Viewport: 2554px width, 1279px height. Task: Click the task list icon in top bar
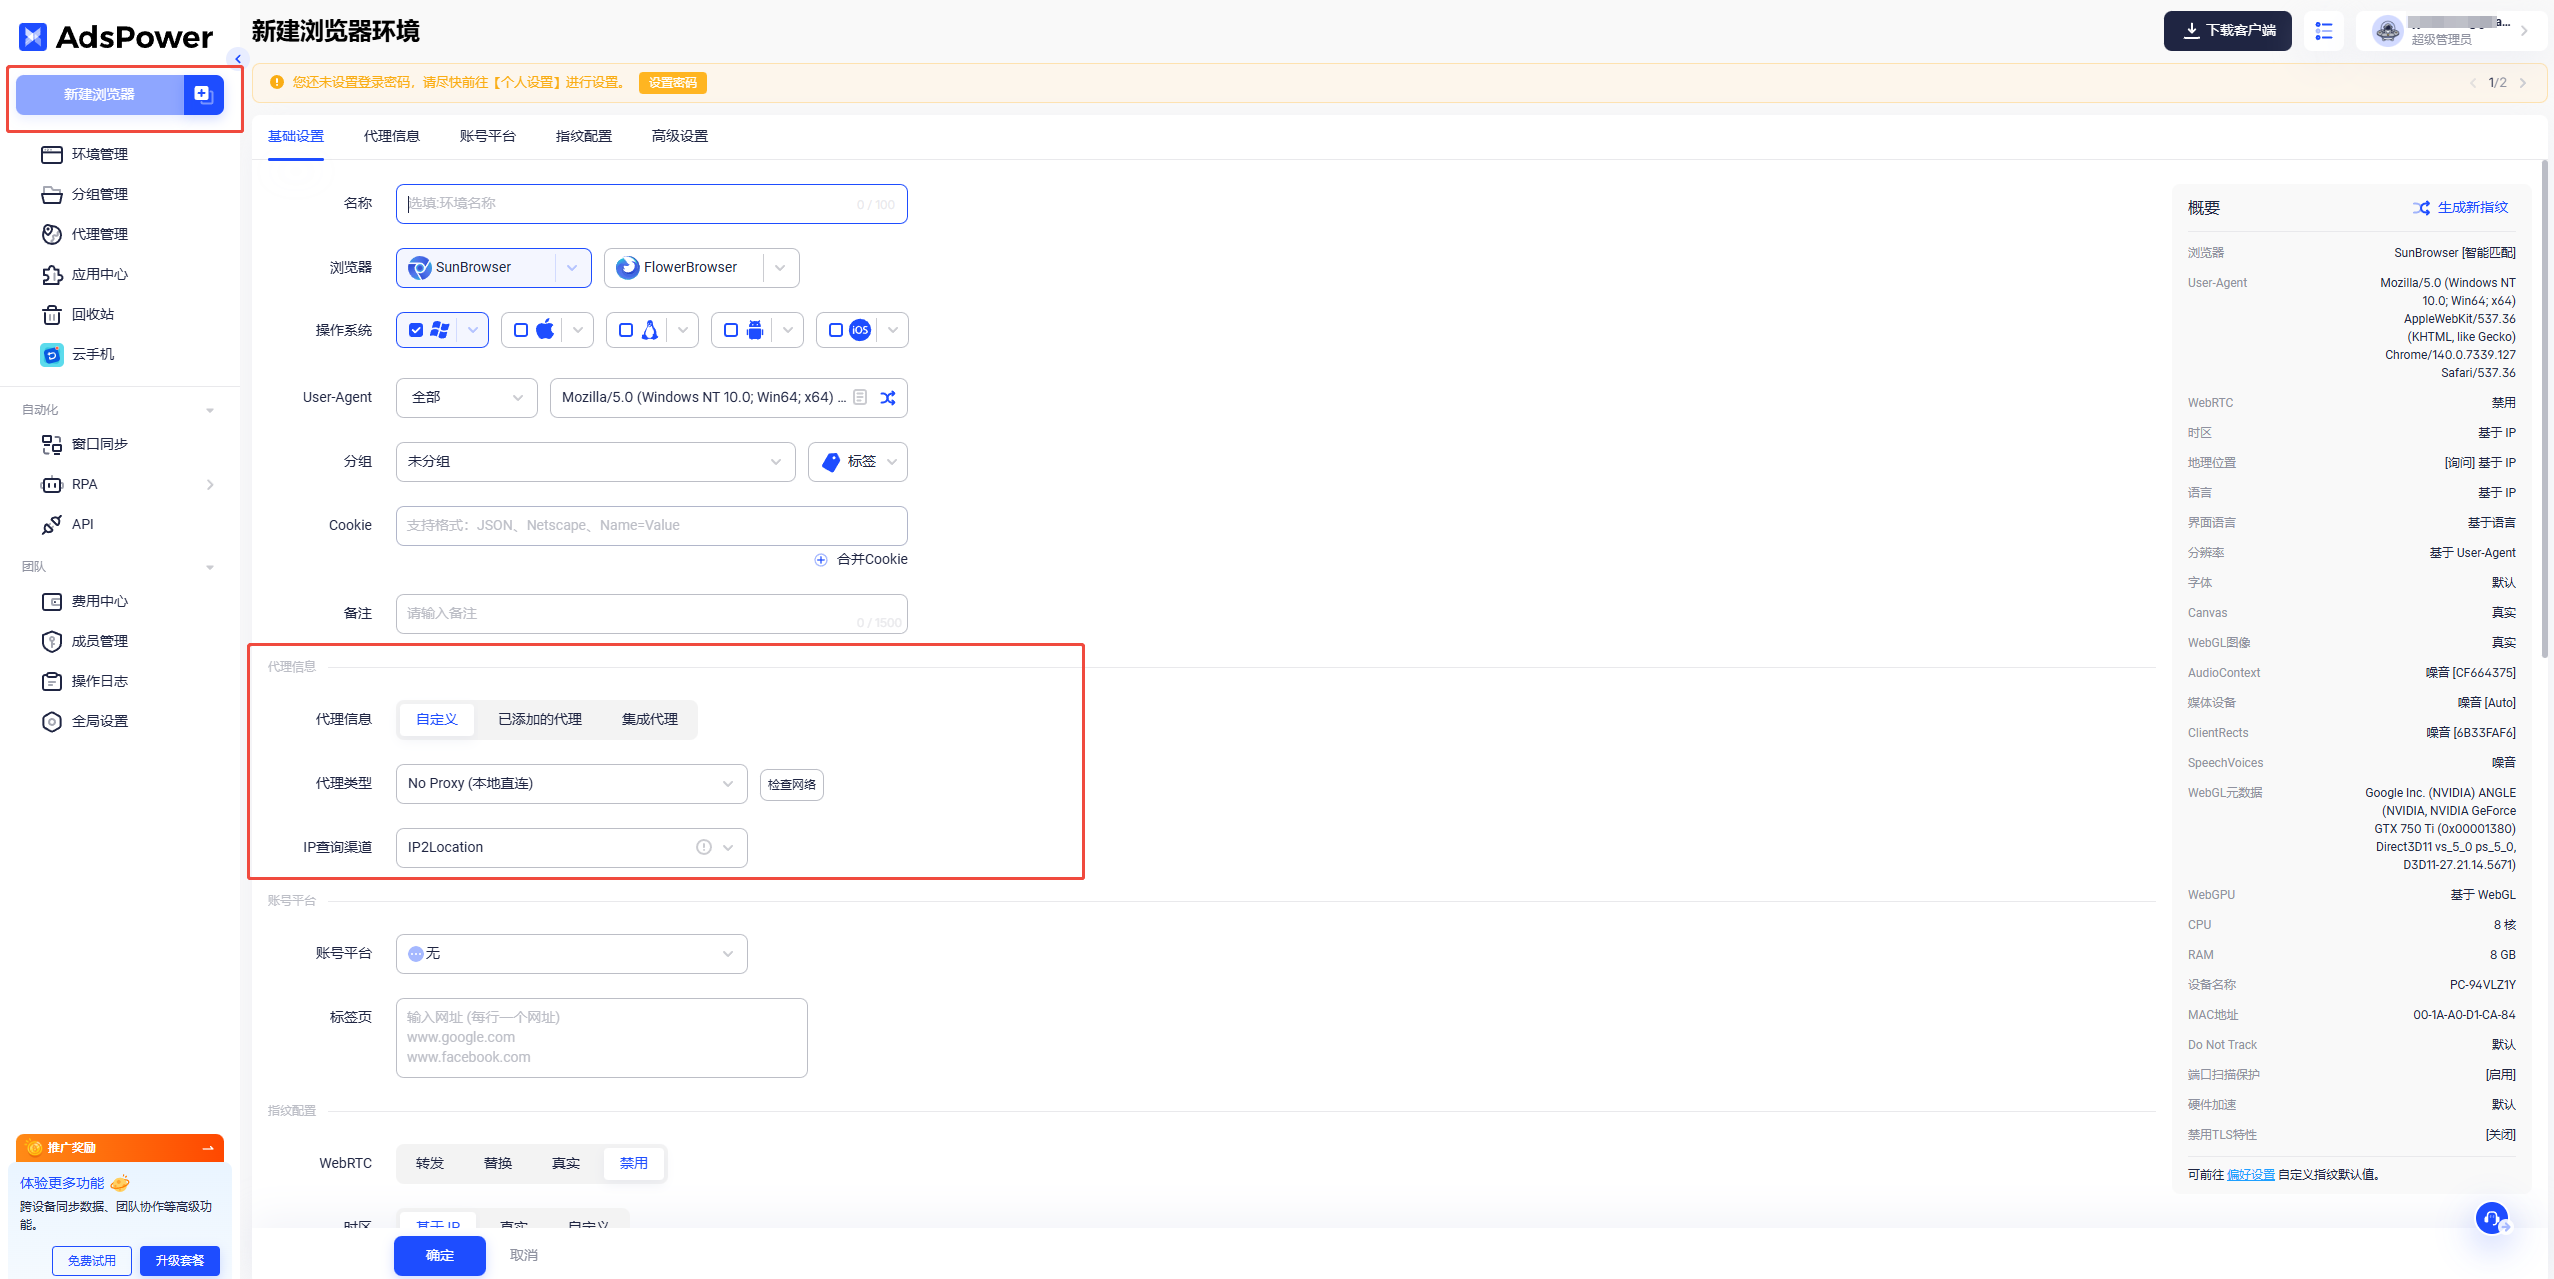(x=2324, y=31)
